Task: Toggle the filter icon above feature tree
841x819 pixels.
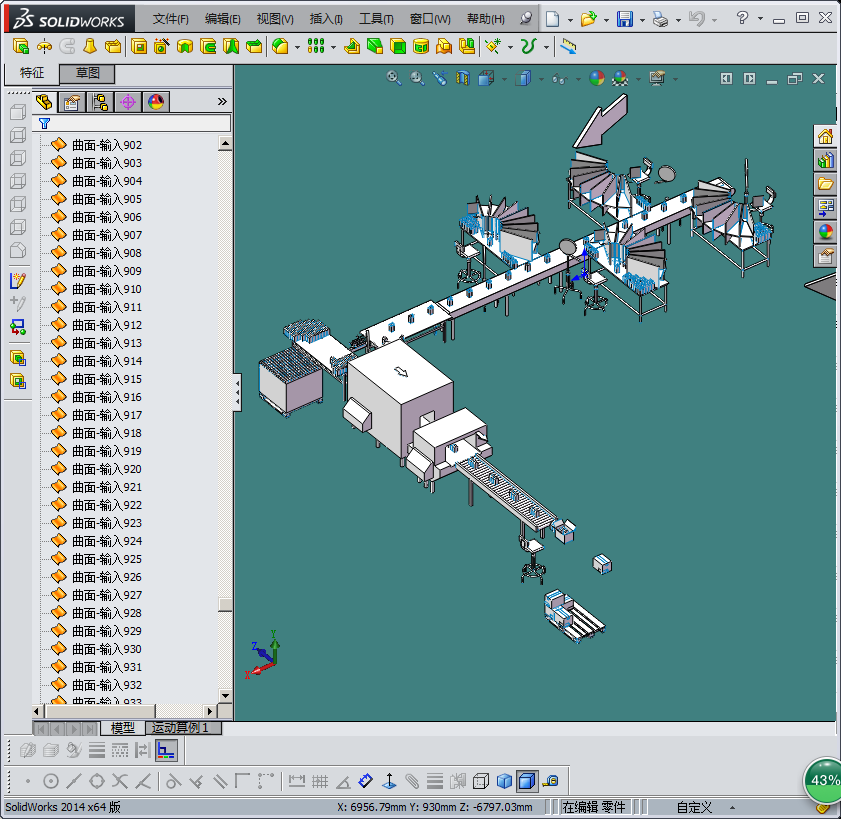Action: 44,123
